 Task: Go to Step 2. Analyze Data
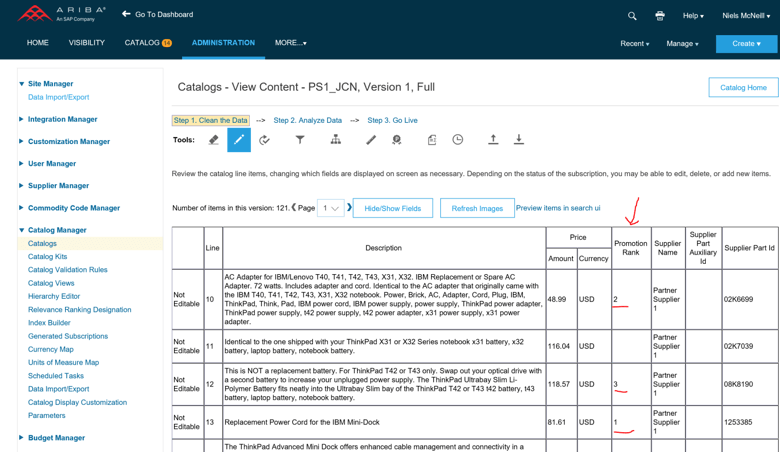[307, 120]
